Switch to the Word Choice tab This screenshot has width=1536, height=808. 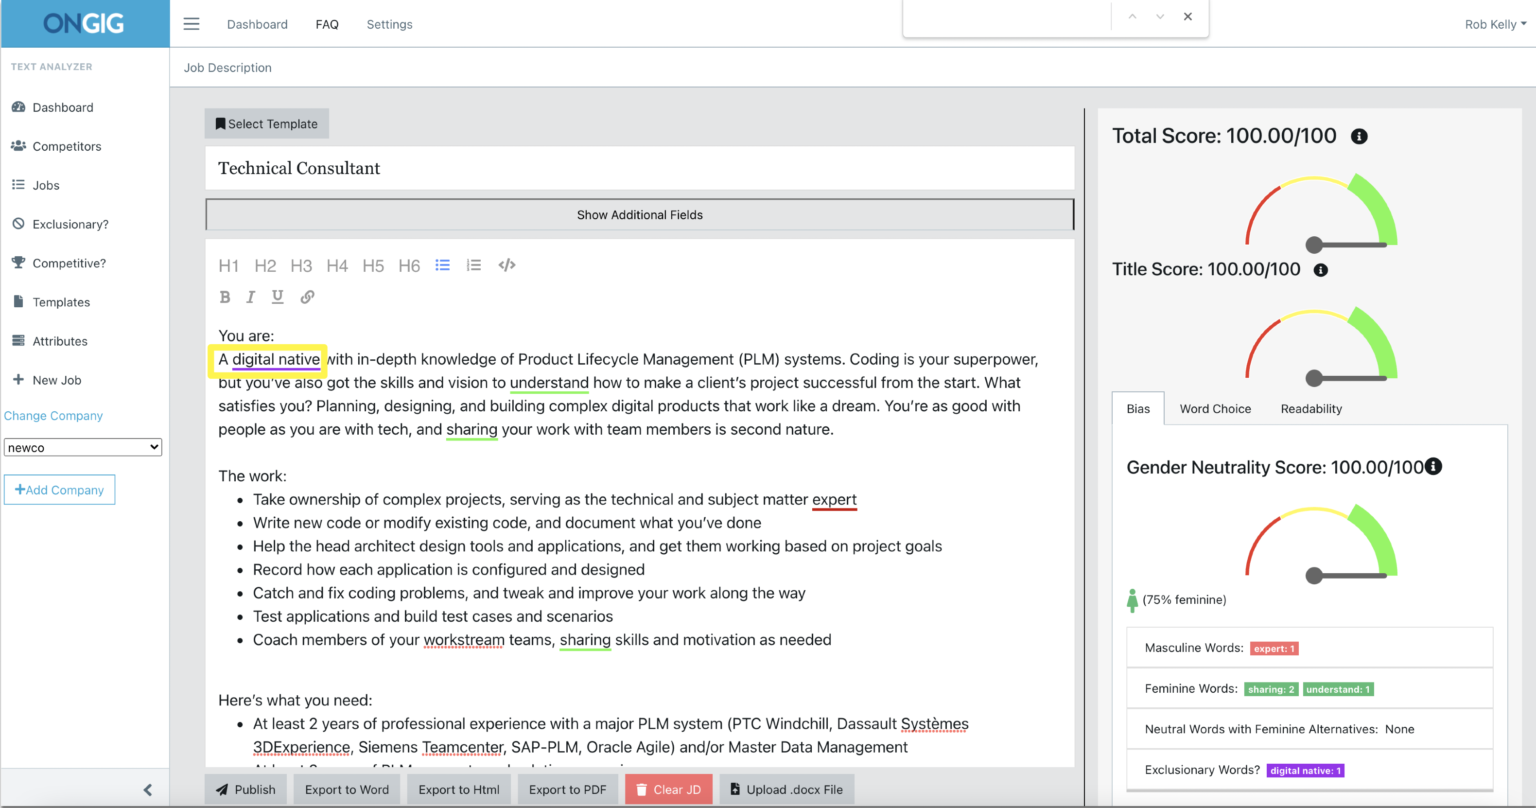coord(1215,408)
